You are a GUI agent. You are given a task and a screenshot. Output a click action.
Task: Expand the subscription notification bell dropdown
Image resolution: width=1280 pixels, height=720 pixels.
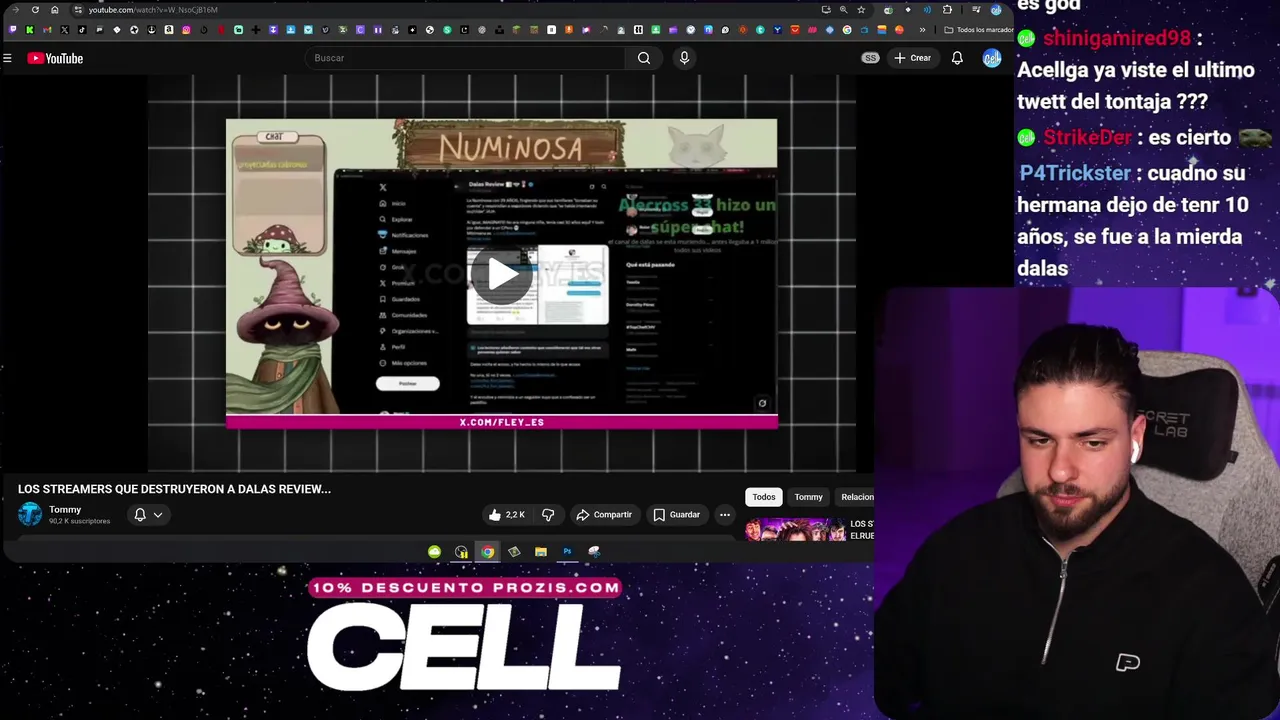[148, 515]
